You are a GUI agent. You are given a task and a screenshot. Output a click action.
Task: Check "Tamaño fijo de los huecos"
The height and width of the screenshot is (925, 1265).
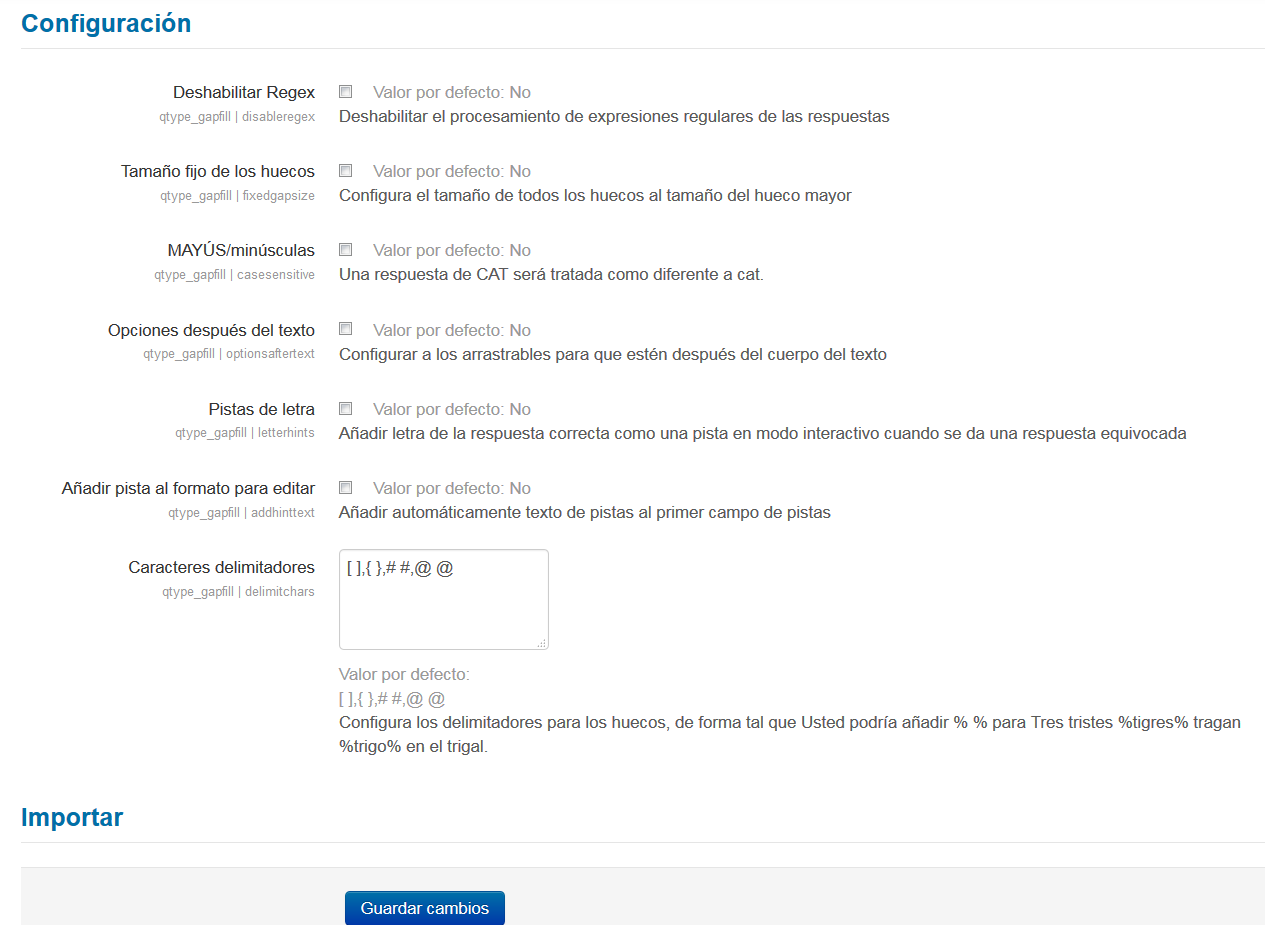345,170
